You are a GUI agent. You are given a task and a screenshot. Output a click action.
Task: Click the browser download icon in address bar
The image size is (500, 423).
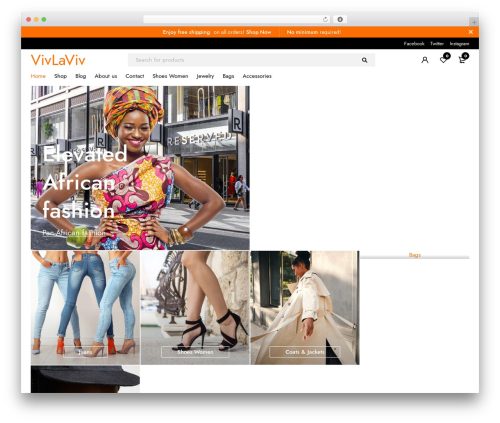coord(340,19)
